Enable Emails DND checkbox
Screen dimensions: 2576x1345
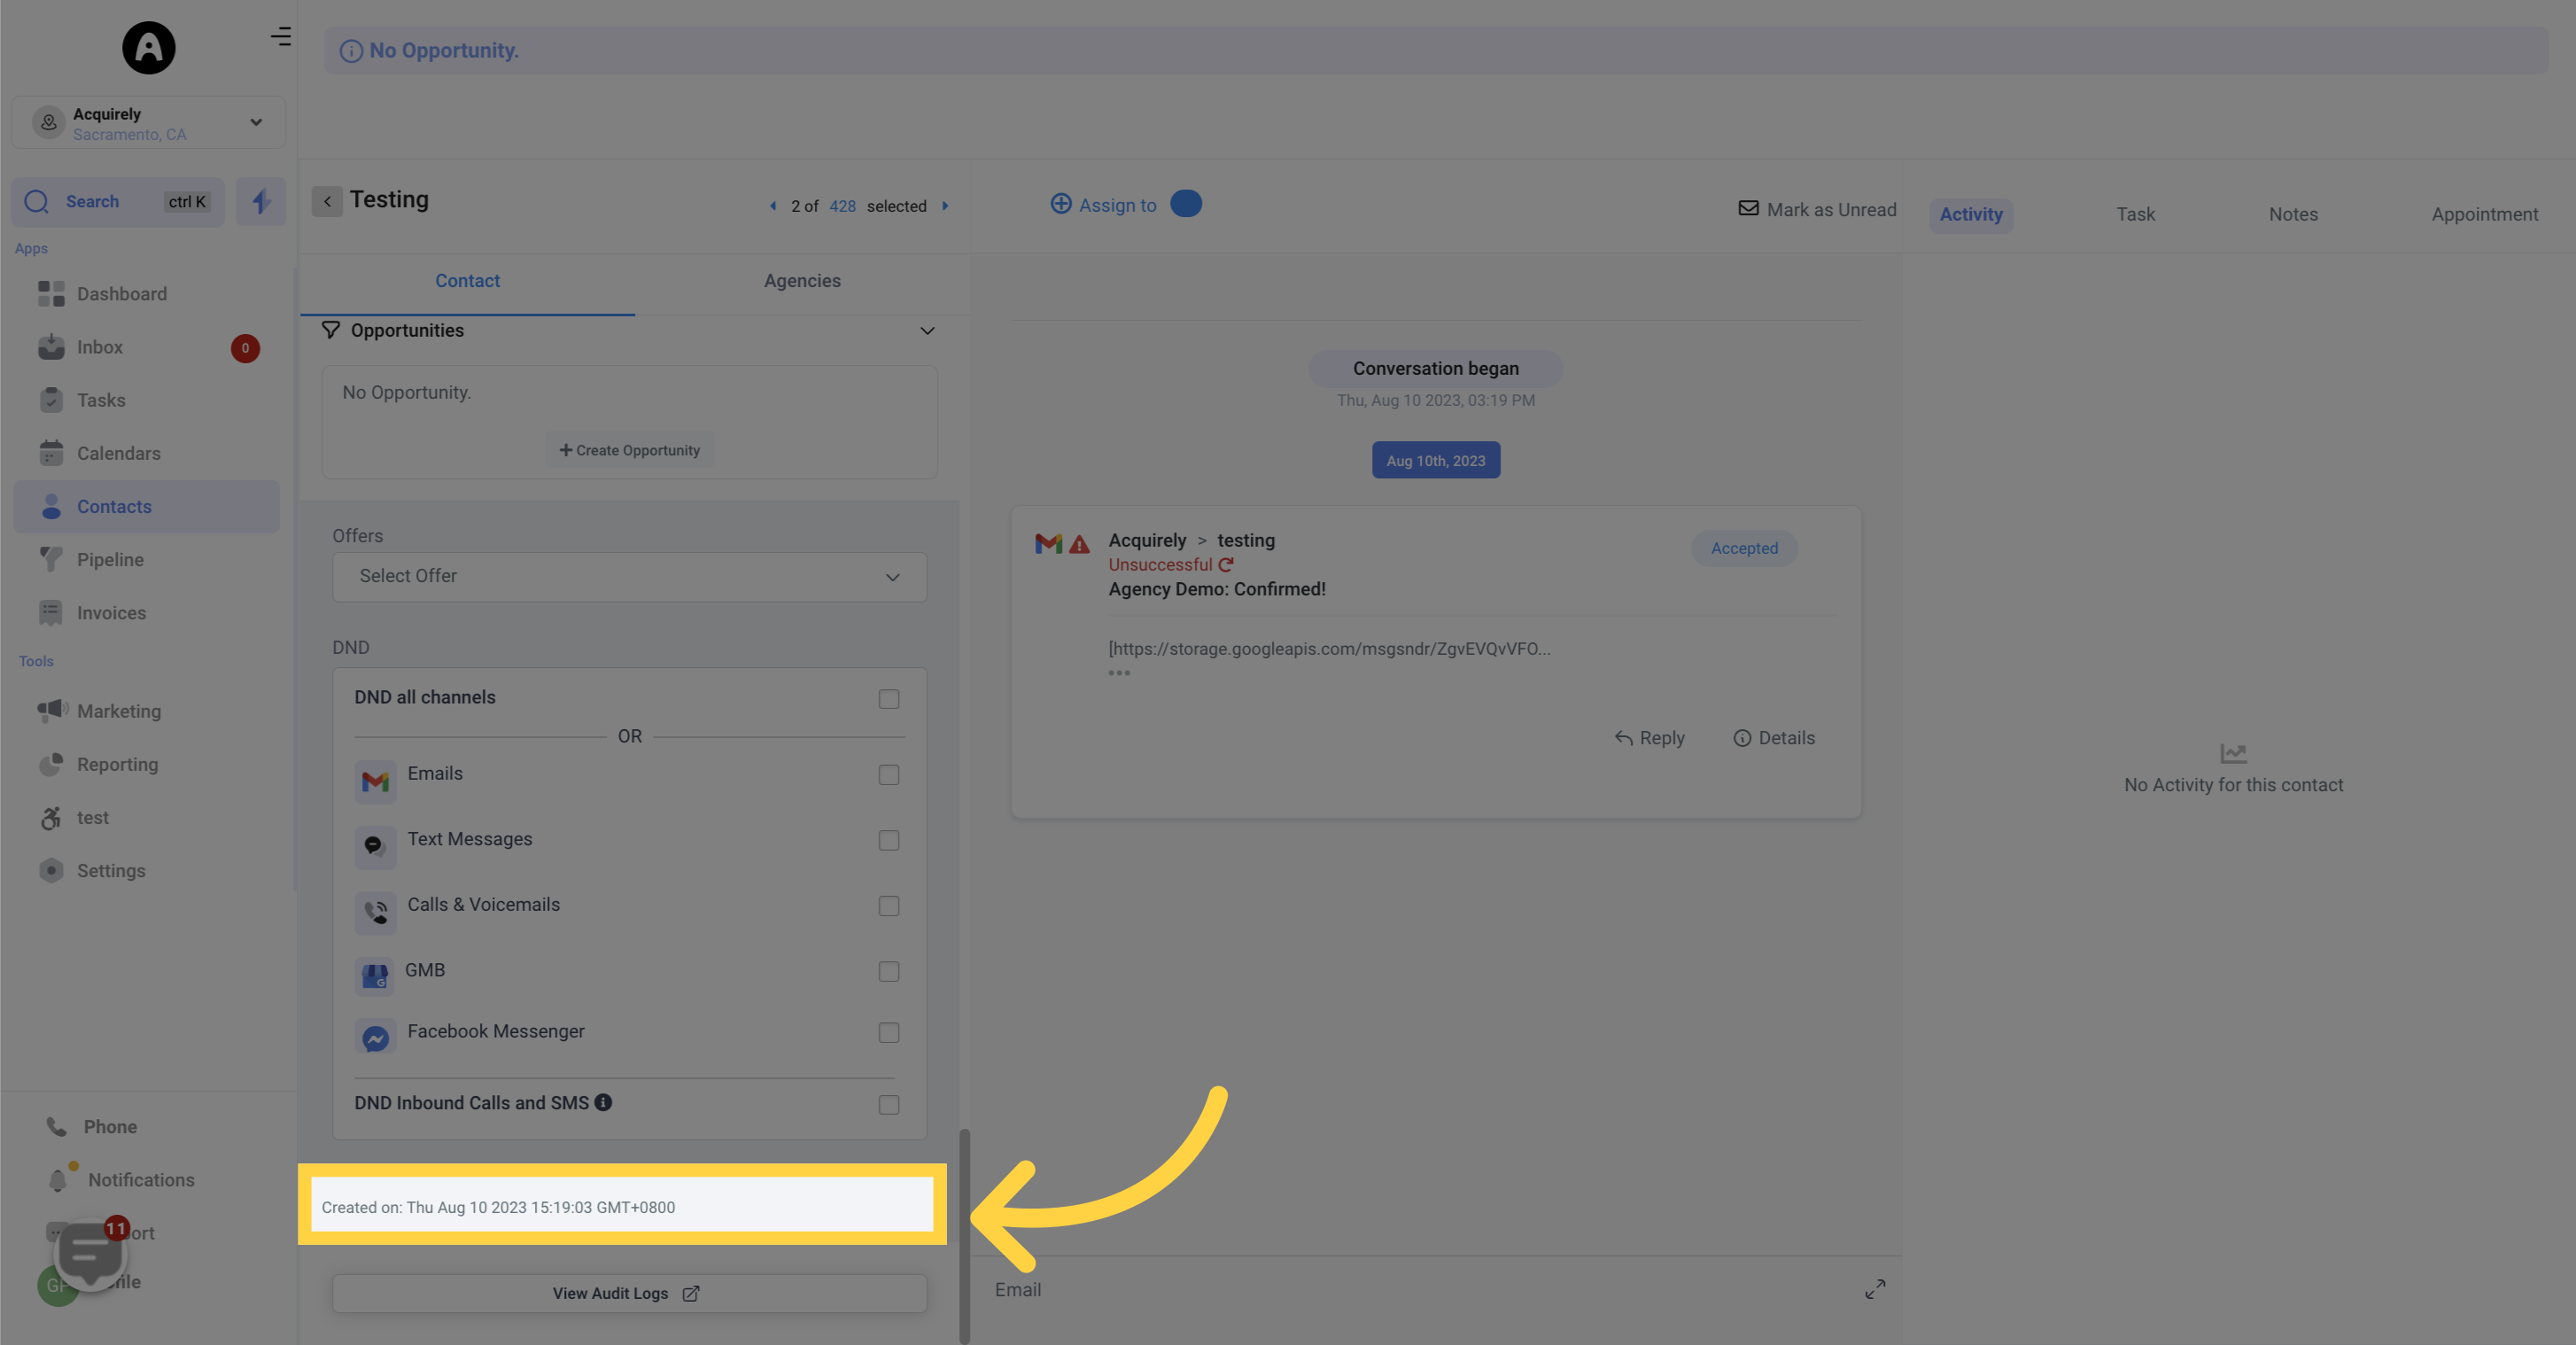889,775
